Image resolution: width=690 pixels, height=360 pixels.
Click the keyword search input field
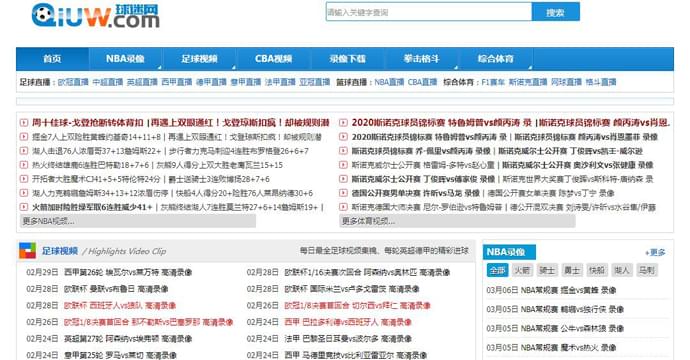pos(429,12)
